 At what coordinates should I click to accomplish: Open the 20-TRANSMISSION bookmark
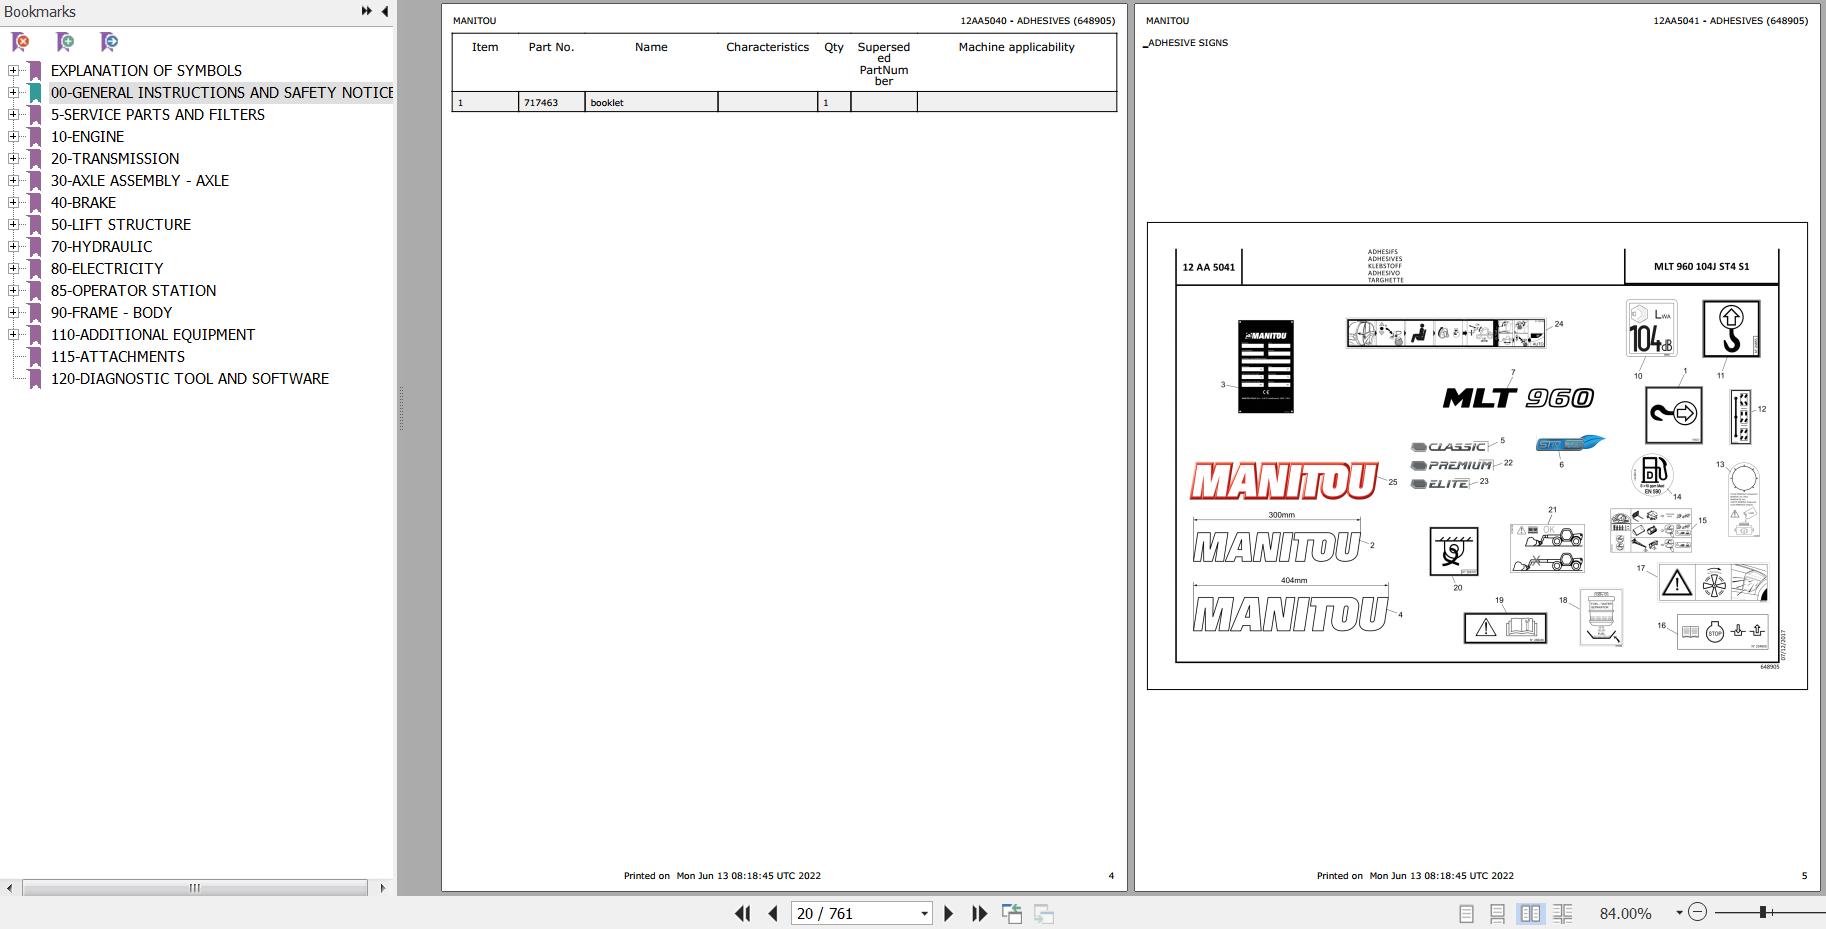(115, 159)
